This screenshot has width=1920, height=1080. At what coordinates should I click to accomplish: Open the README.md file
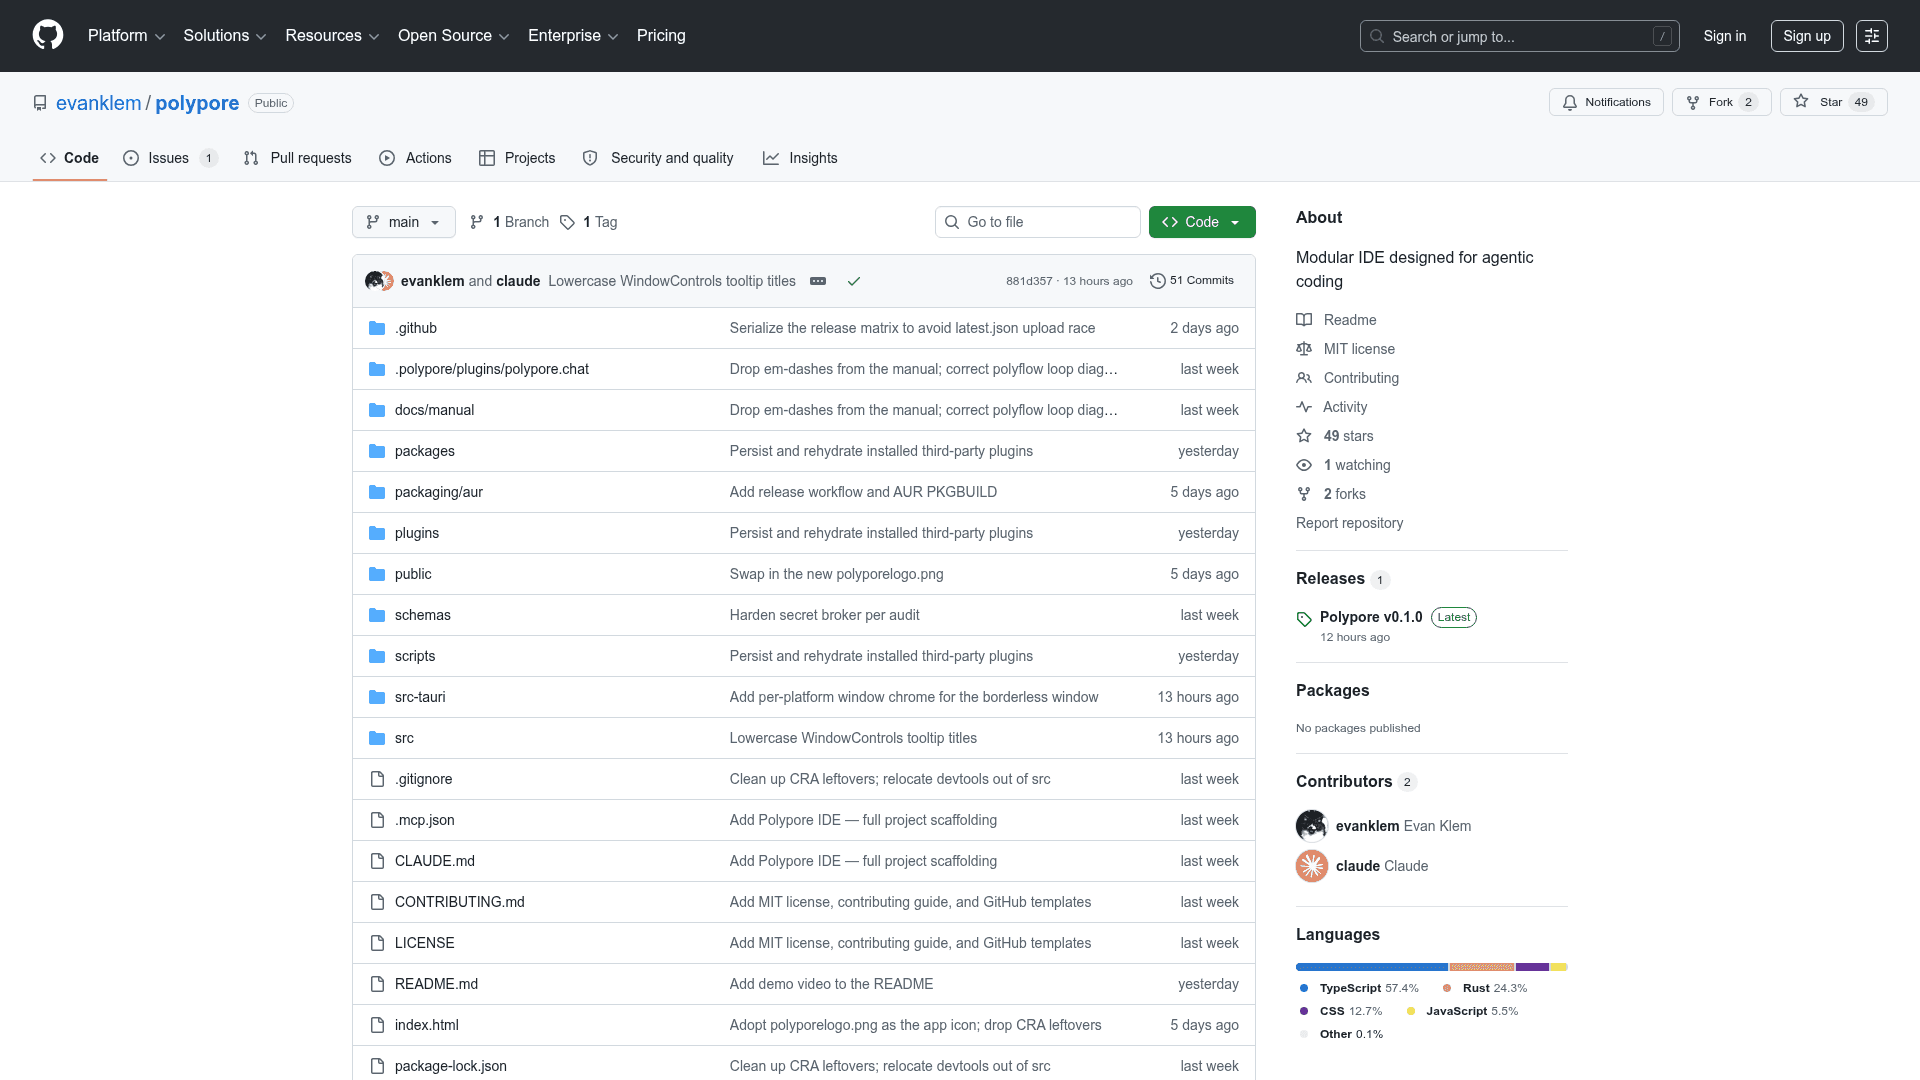click(x=436, y=984)
